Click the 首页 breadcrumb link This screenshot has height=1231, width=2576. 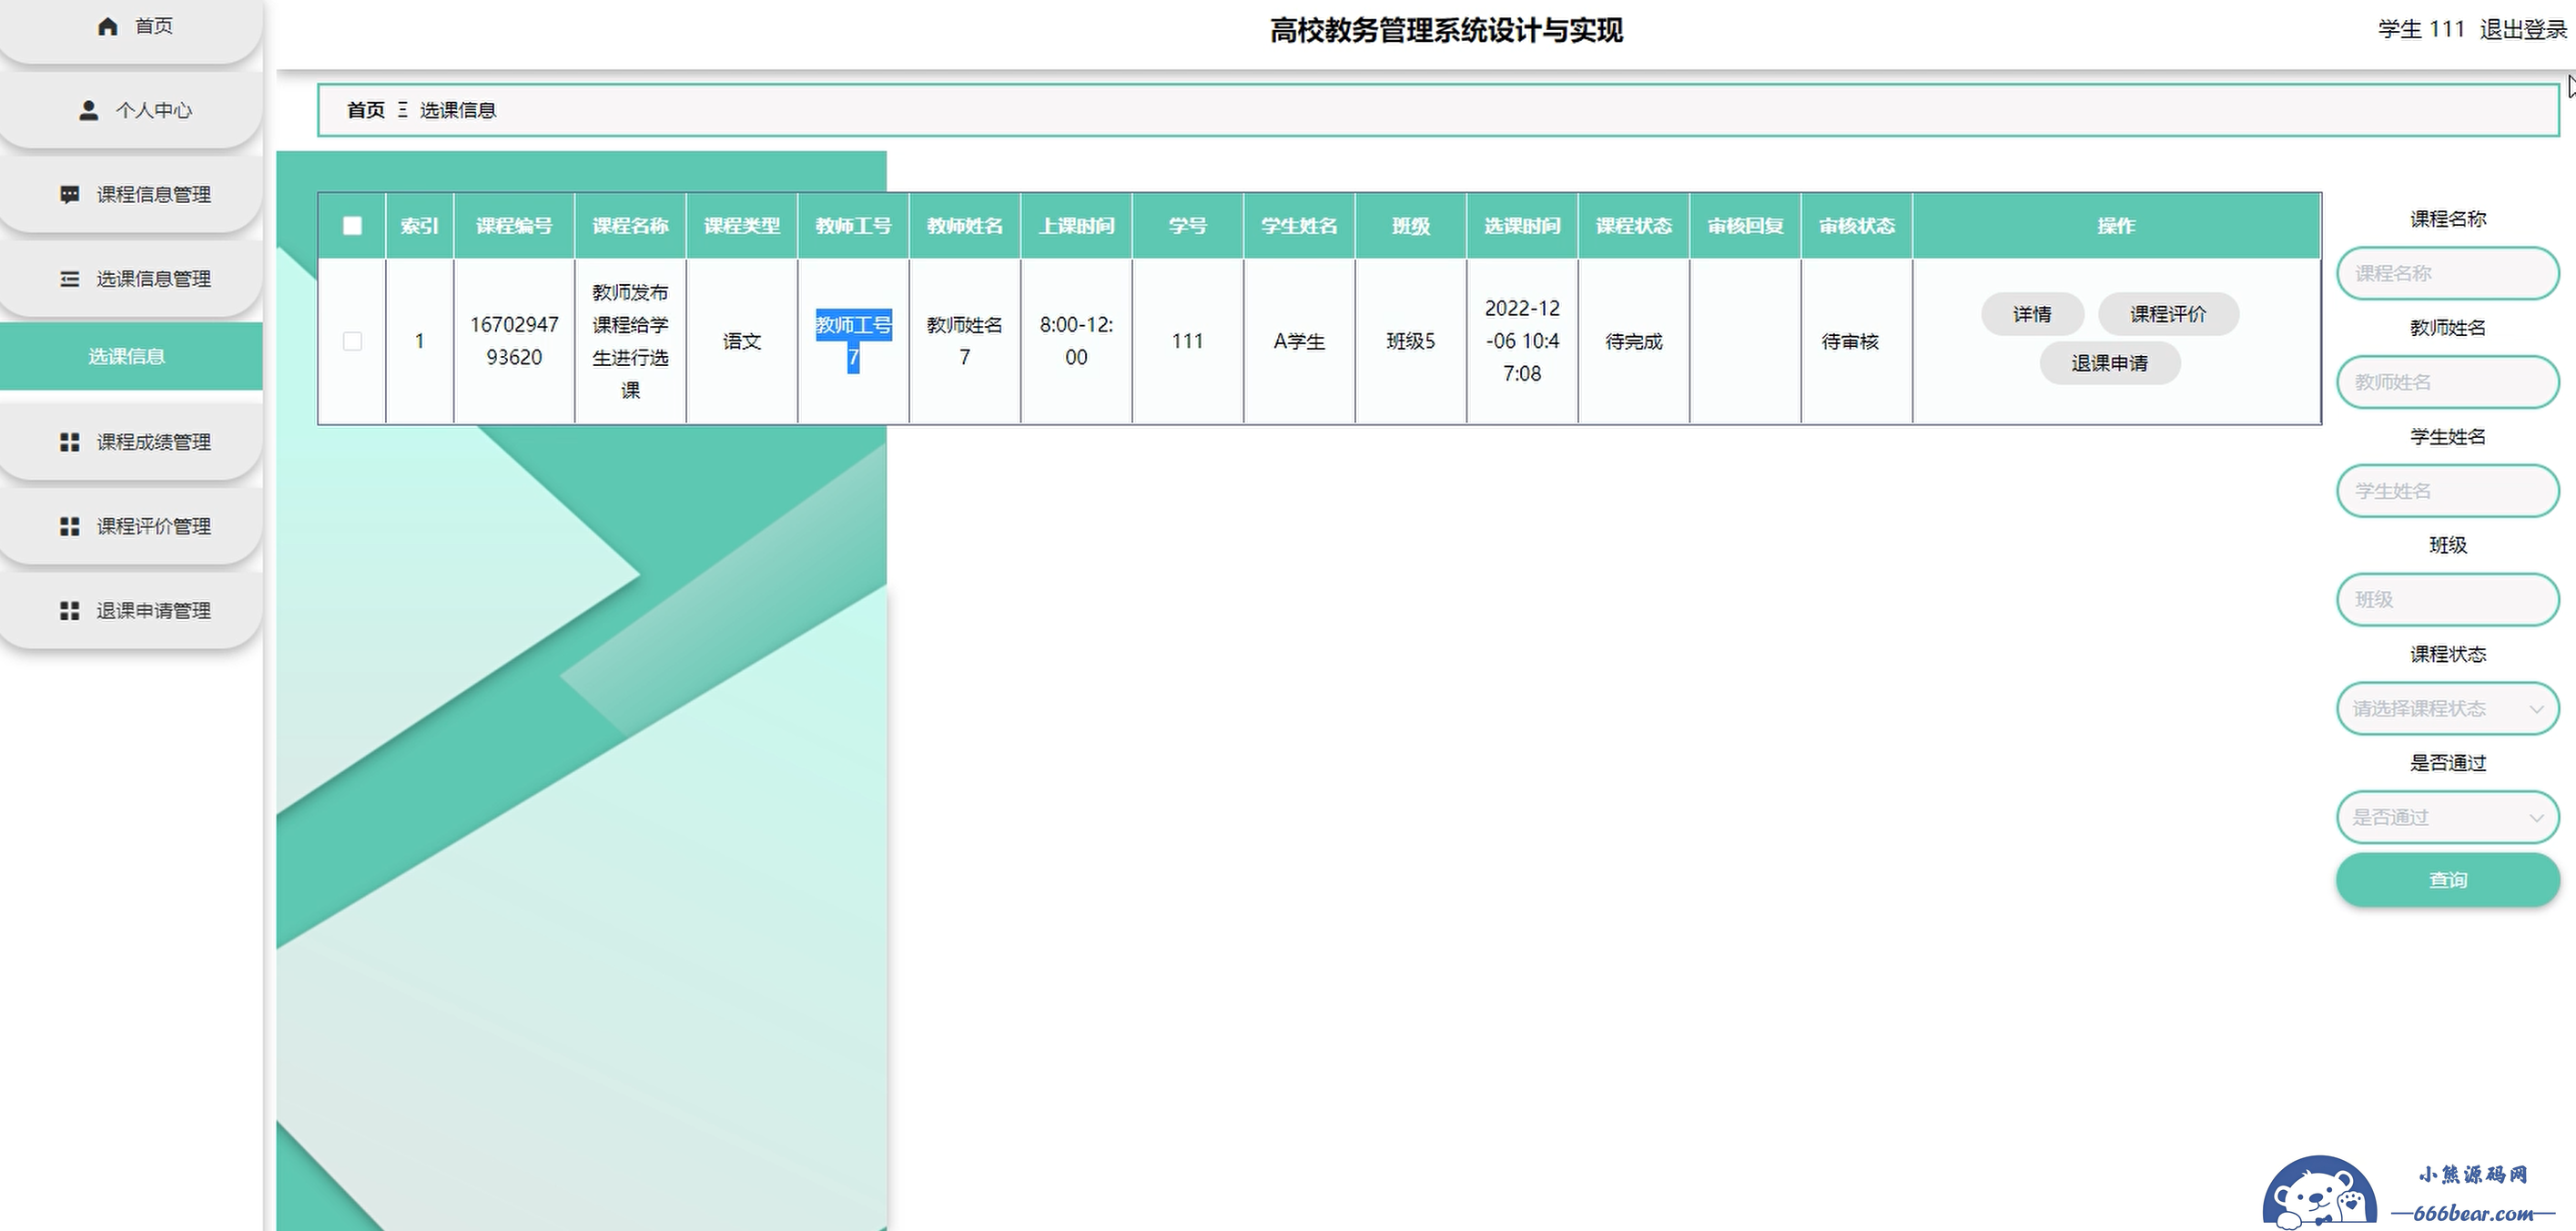coord(365,110)
